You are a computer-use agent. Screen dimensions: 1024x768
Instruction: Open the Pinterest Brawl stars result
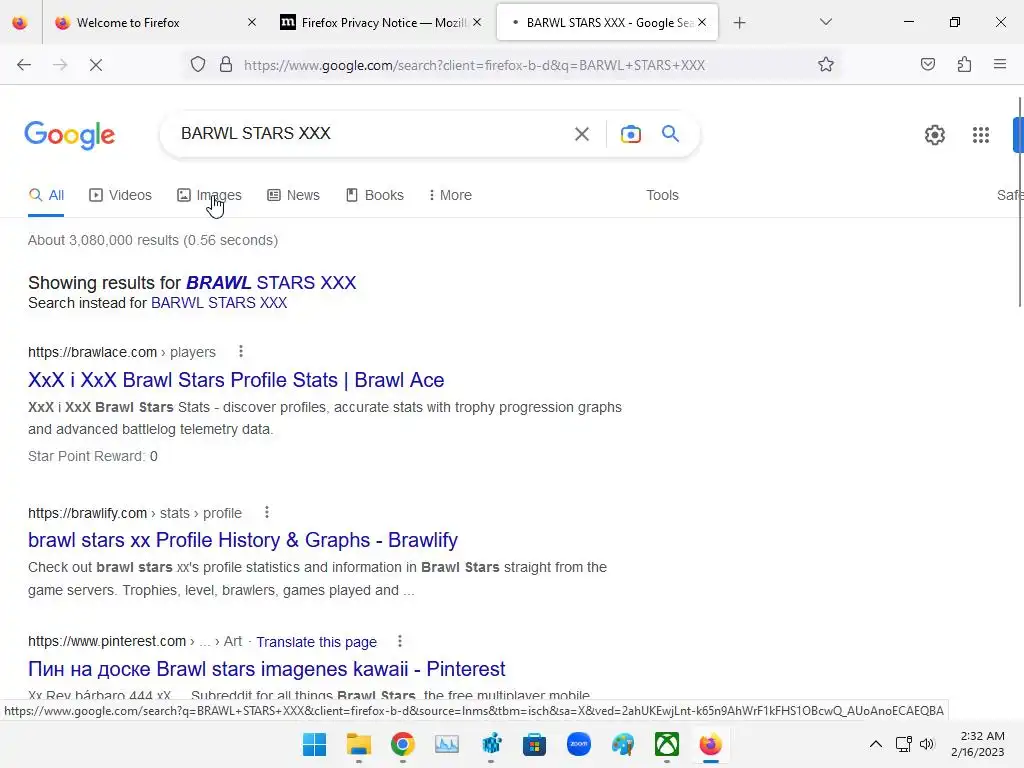coord(266,669)
